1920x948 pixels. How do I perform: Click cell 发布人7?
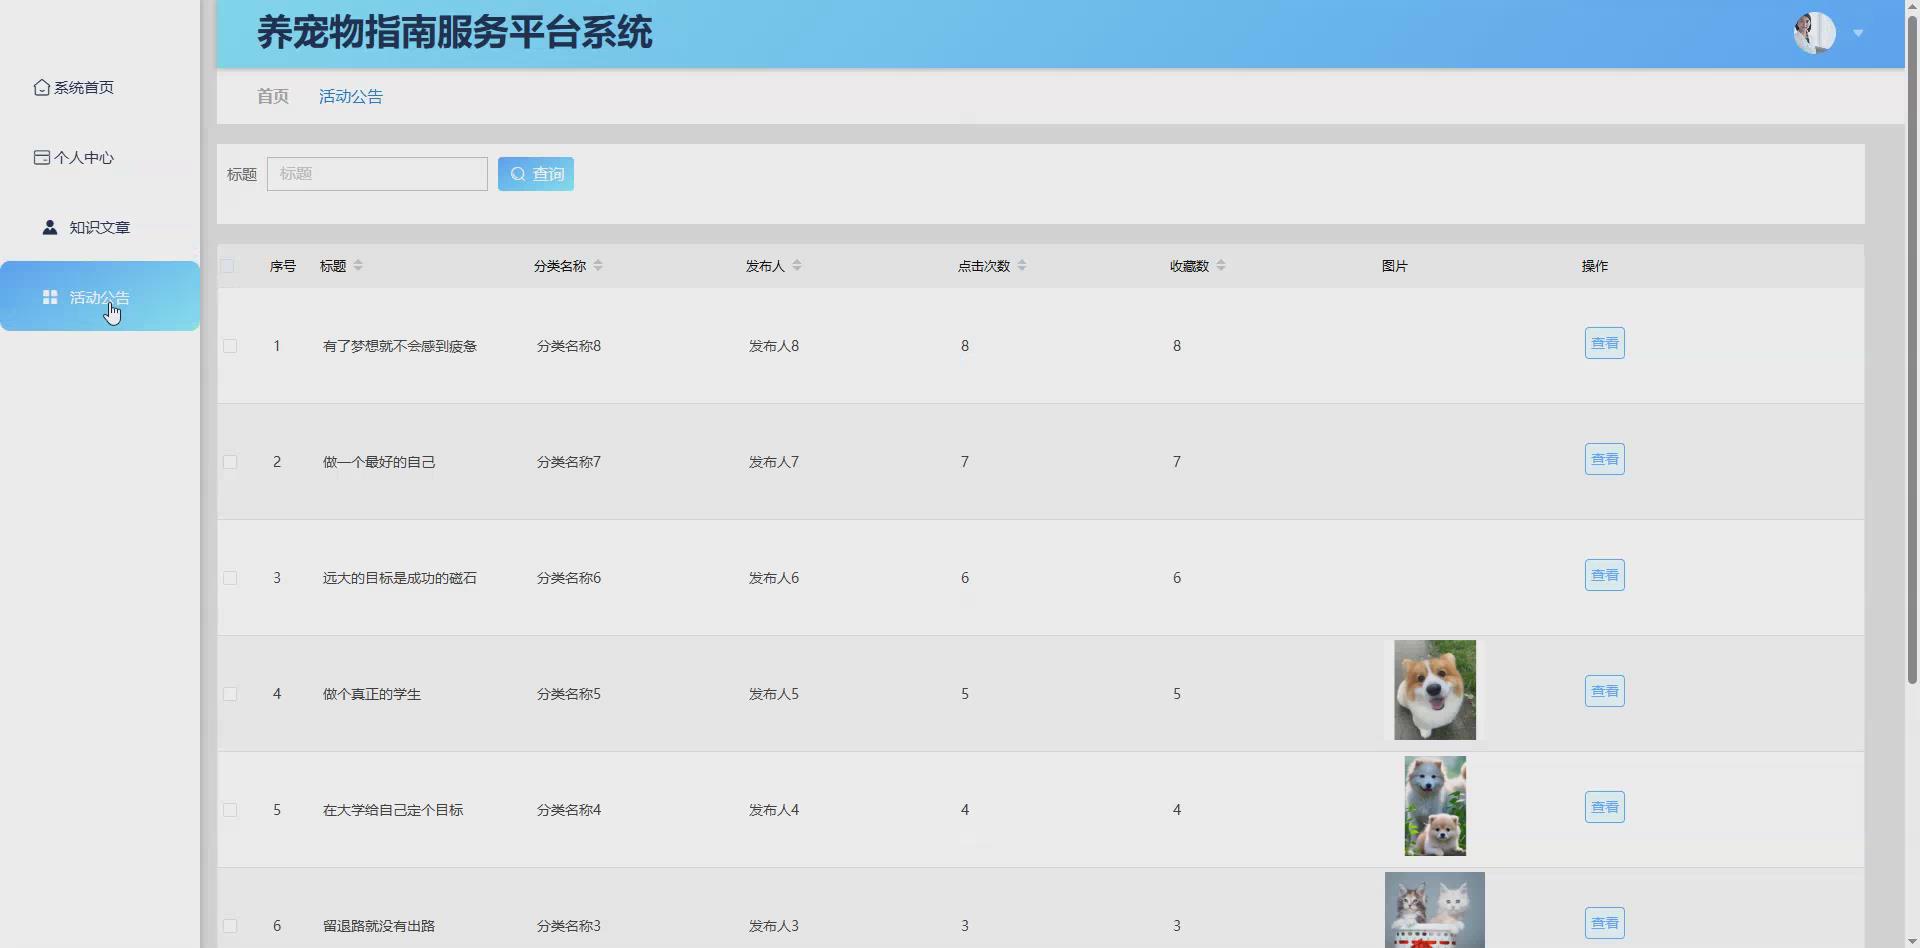pos(774,462)
